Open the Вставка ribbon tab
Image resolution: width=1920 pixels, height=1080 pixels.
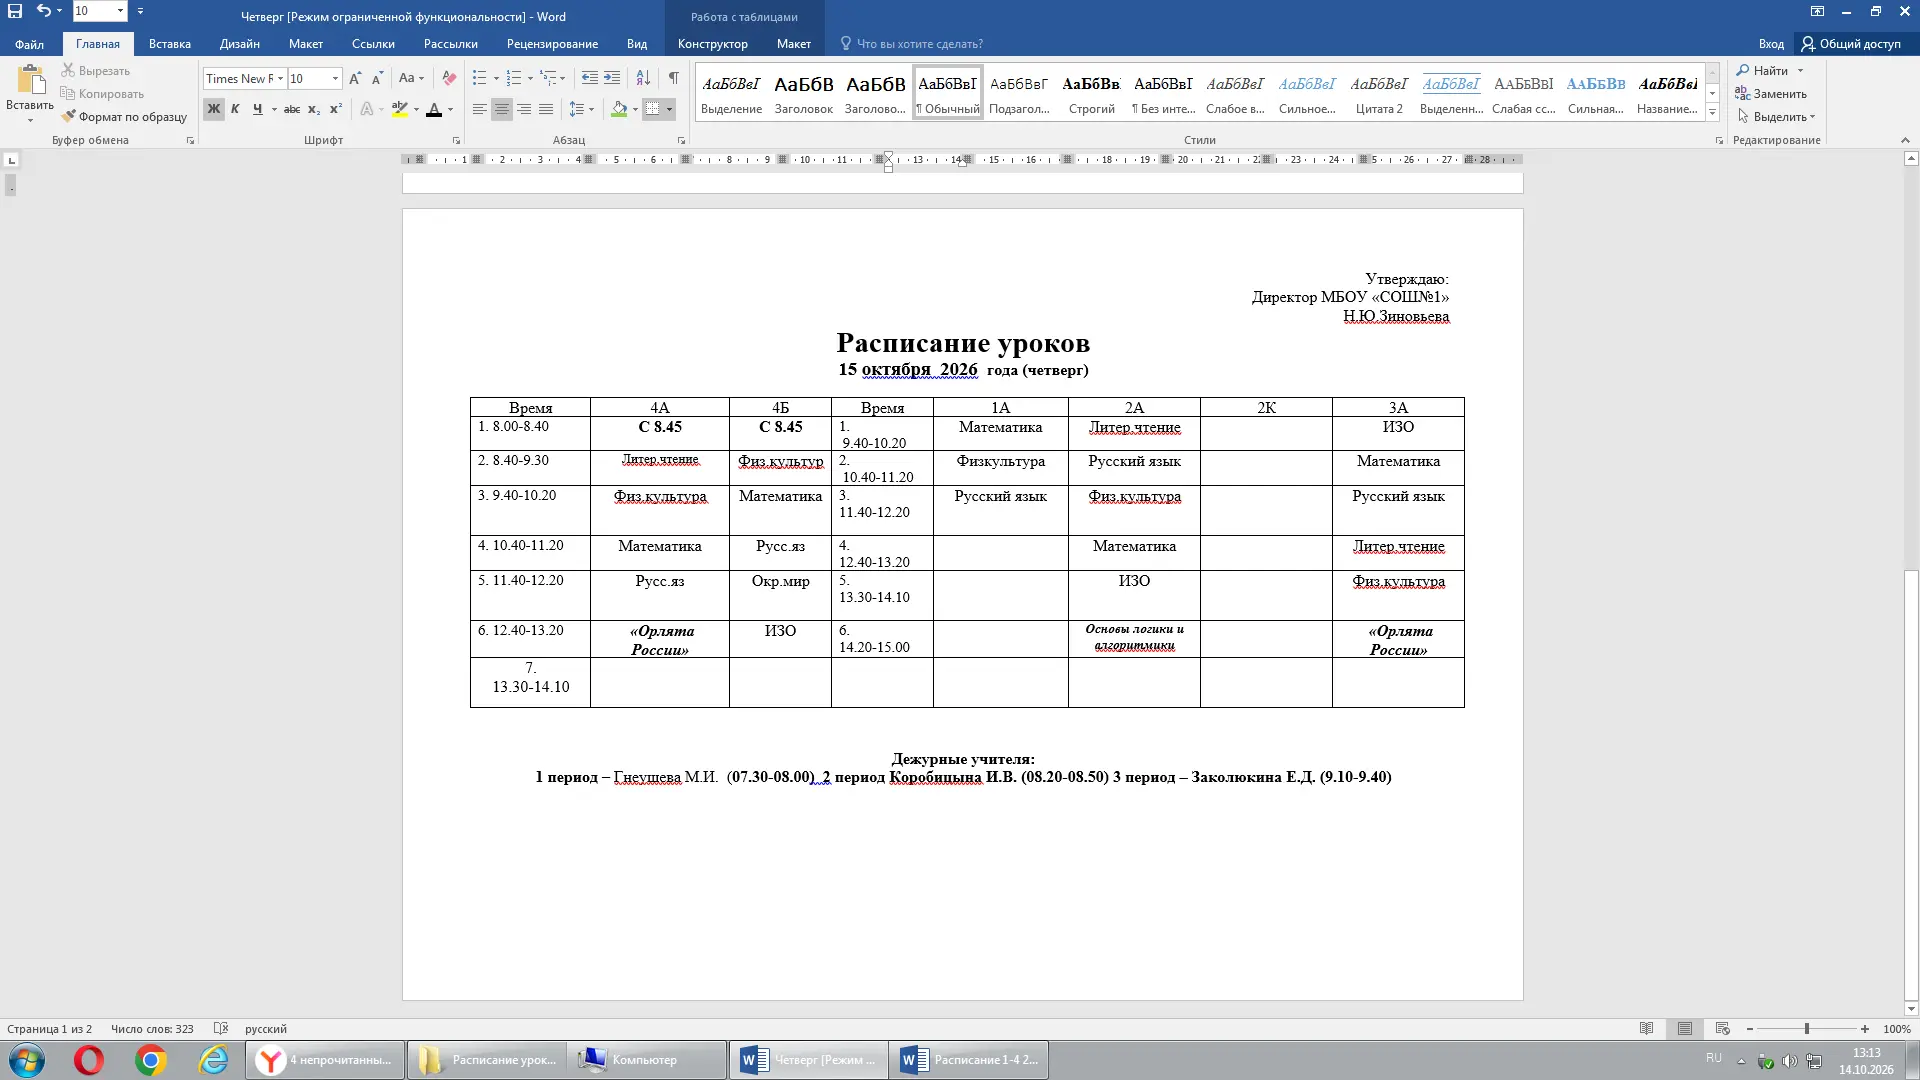[x=170, y=44]
